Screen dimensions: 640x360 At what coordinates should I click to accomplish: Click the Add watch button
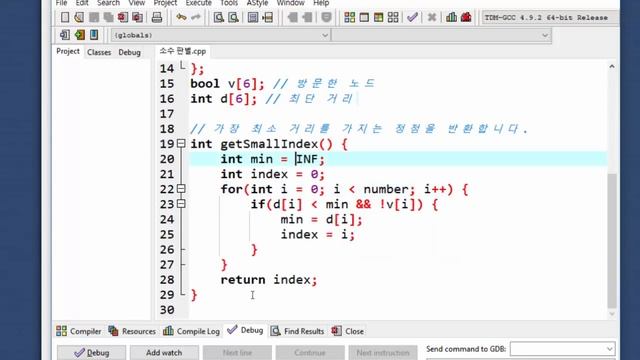tap(164, 353)
